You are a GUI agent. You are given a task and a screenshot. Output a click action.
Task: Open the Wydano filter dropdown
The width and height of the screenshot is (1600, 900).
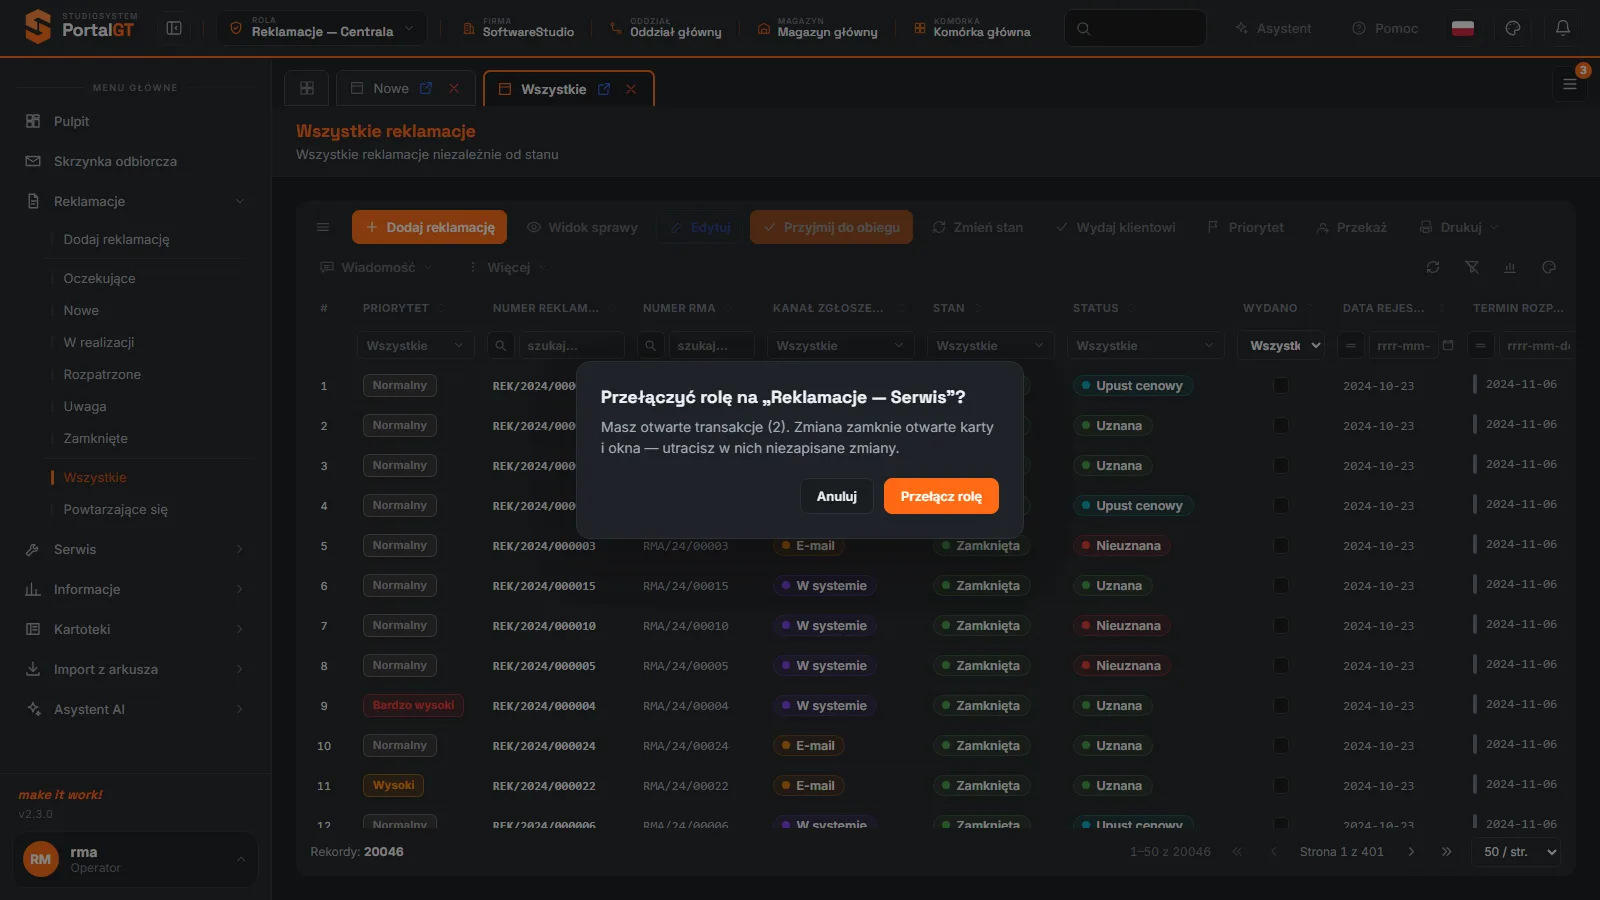pyautogui.click(x=1280, y=345)
